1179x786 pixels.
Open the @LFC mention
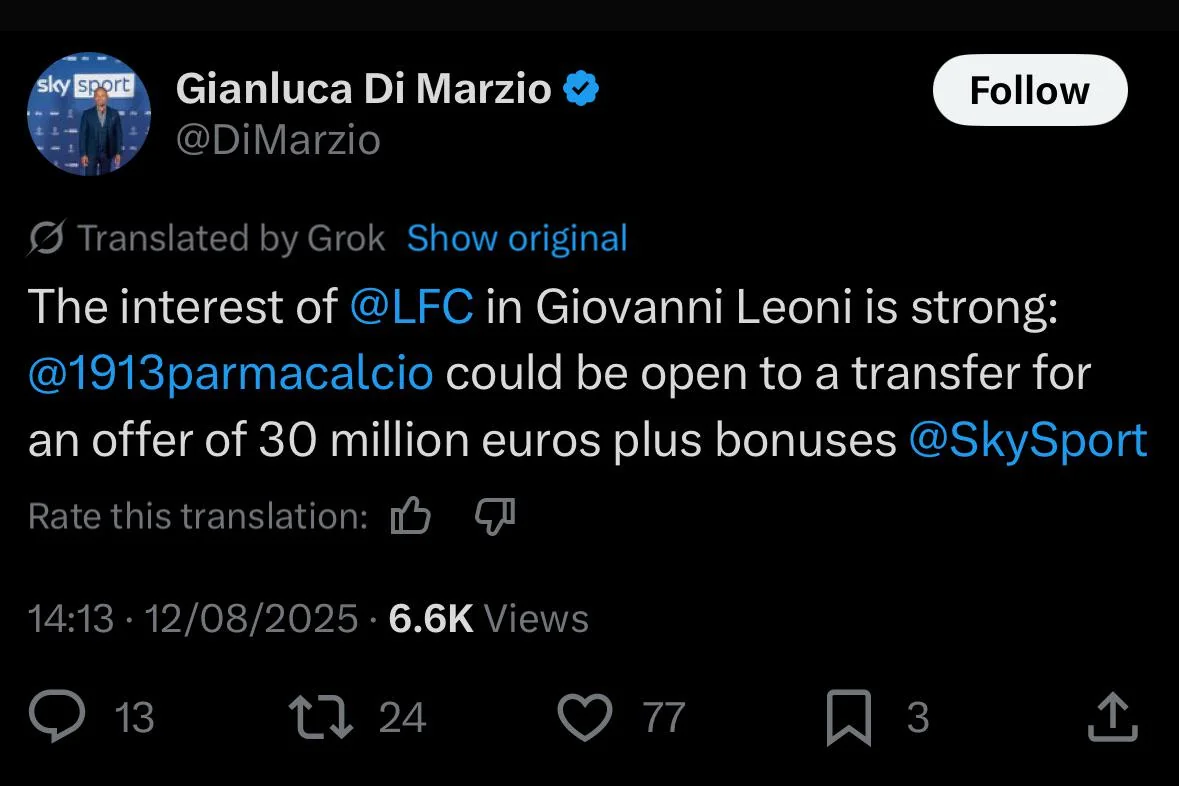pos(412,307)
